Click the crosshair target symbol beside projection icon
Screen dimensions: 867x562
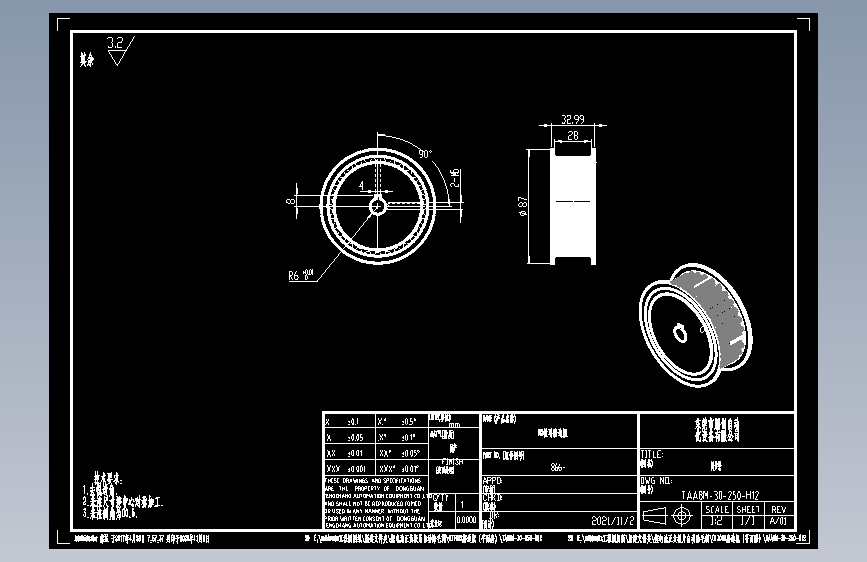coord(682,516)
